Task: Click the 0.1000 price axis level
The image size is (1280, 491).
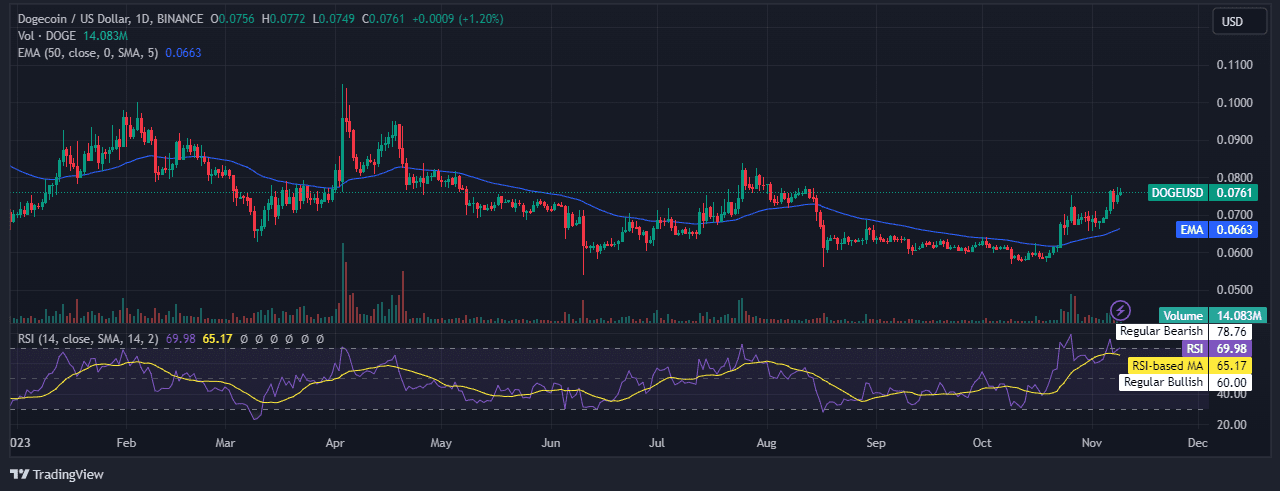Action: point(1234,102)
